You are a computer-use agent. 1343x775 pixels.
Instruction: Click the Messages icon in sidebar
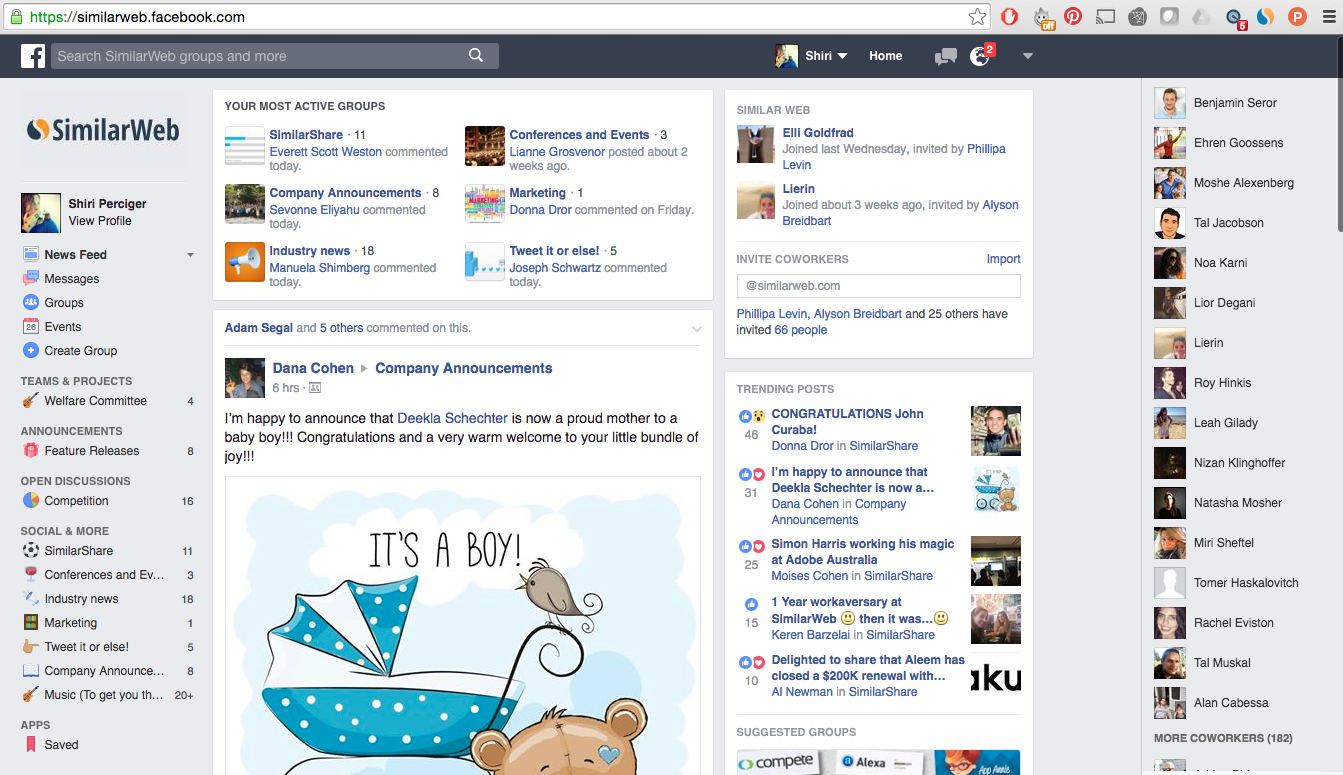tap(31, 278)
